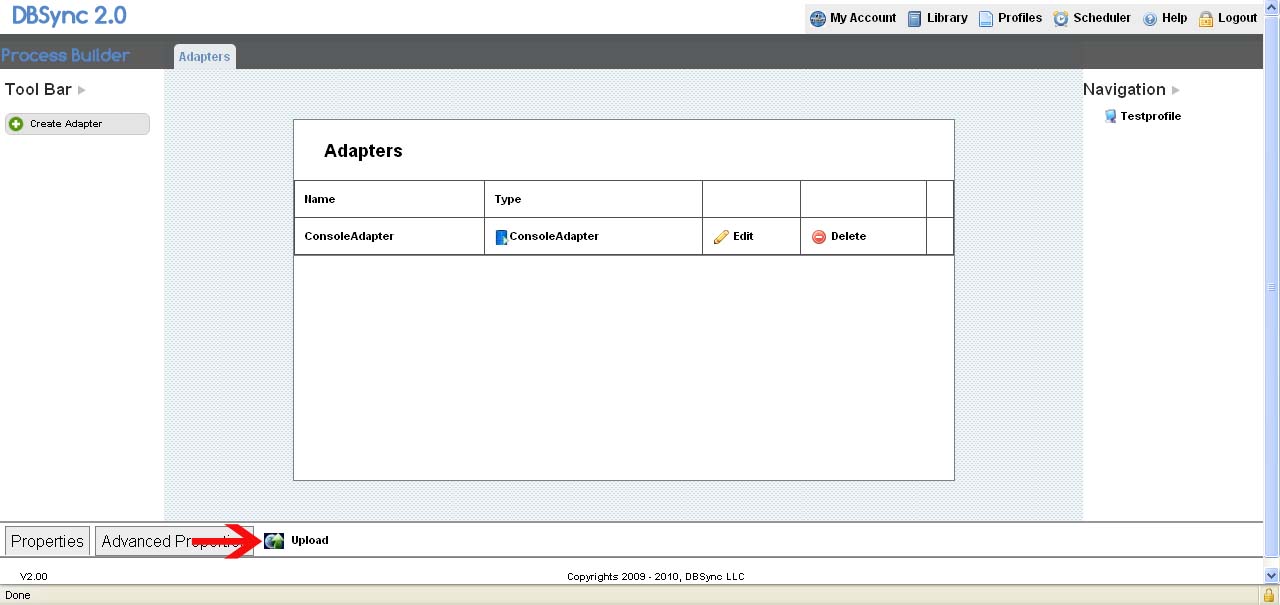Click the ConsoleAdapter type icon

point(501,237)
